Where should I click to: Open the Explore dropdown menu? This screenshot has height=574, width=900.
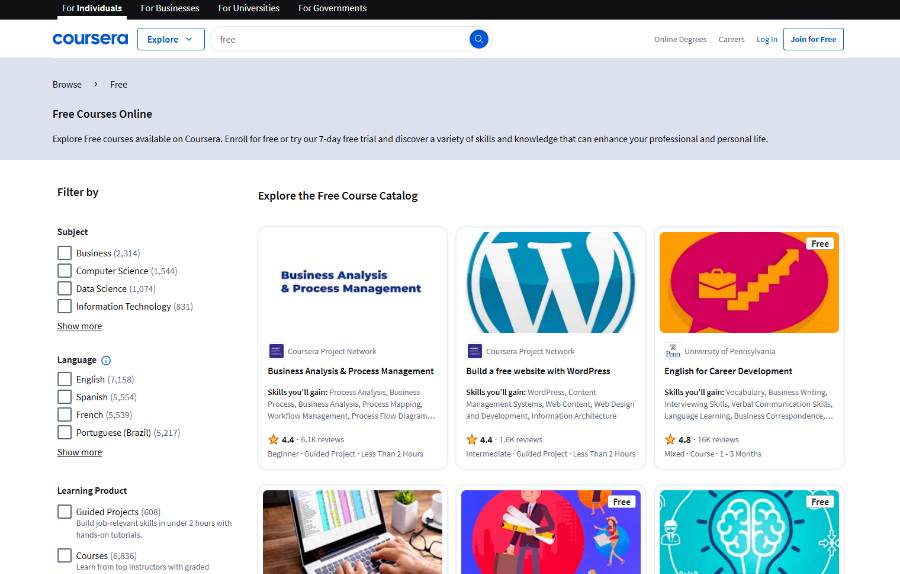coord(170,40)
